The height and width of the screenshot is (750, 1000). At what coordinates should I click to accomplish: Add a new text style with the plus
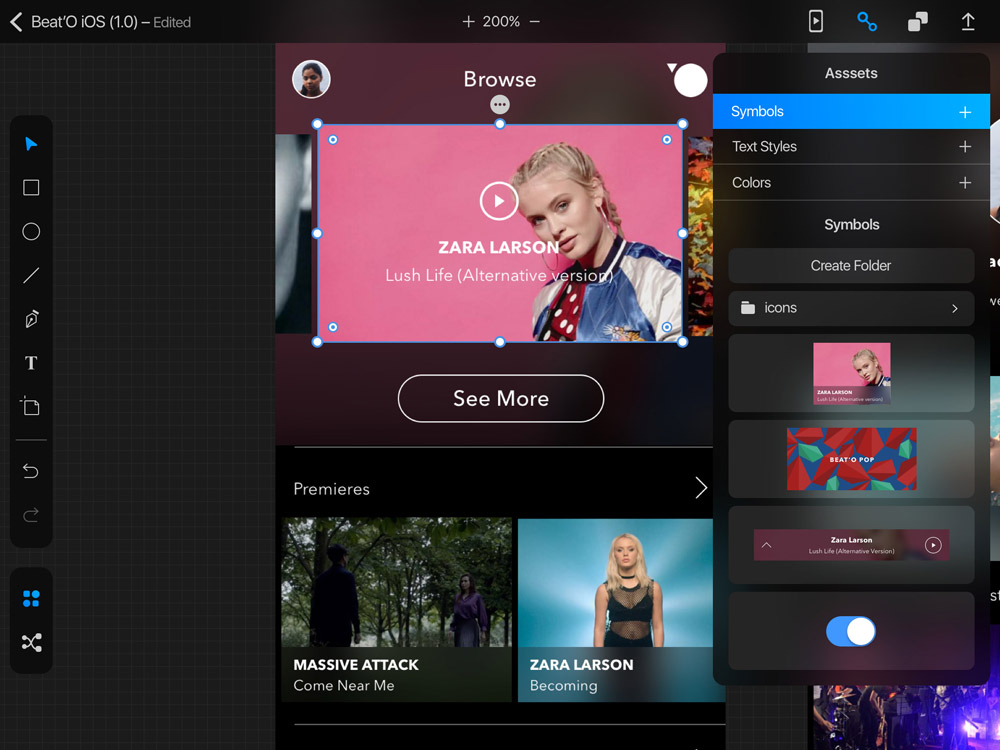pos(965,147)
